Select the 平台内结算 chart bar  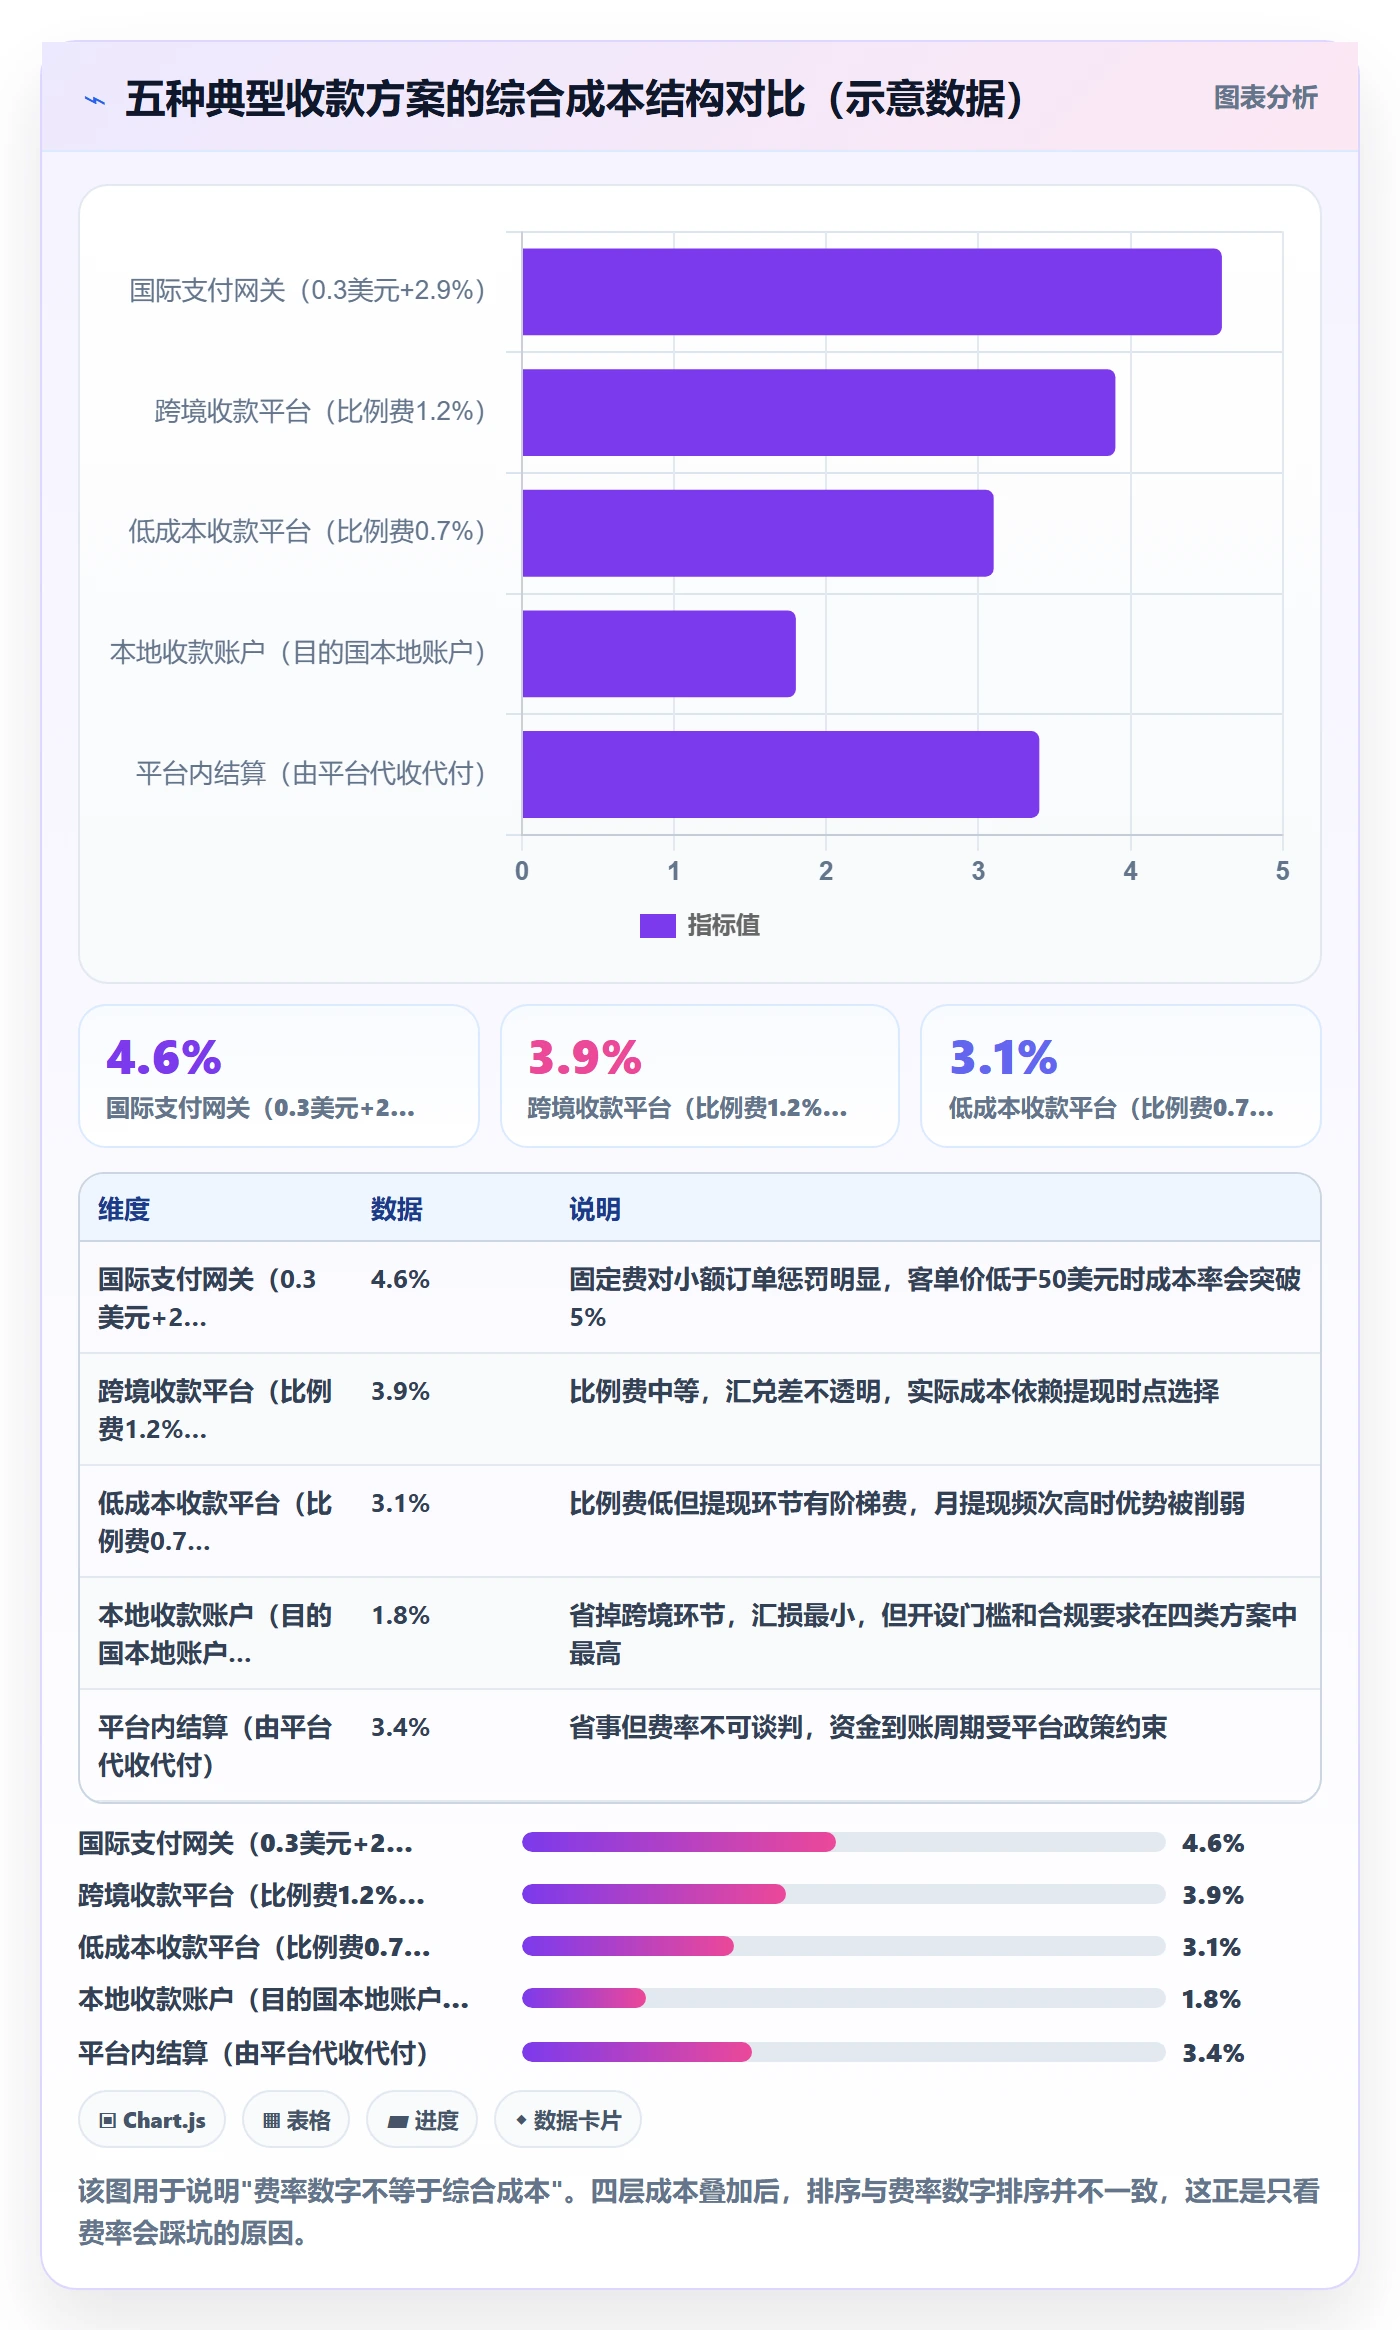tap(780, 774)
